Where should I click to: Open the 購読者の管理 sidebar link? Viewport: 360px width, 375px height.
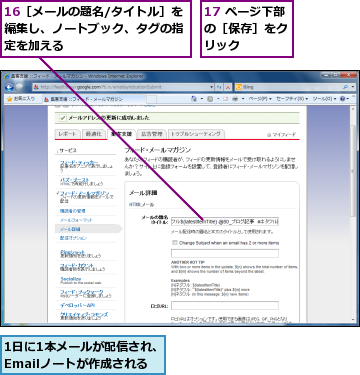[x=72, y=211]
